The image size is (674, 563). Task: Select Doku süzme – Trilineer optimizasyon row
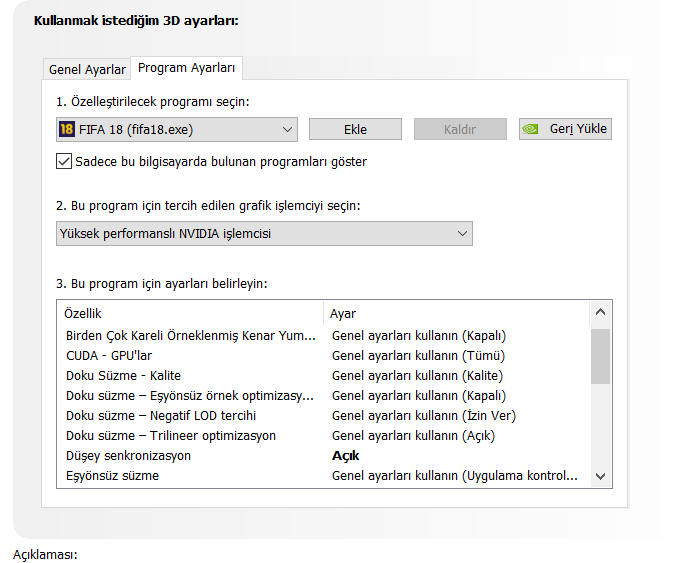tap(171, 435)
